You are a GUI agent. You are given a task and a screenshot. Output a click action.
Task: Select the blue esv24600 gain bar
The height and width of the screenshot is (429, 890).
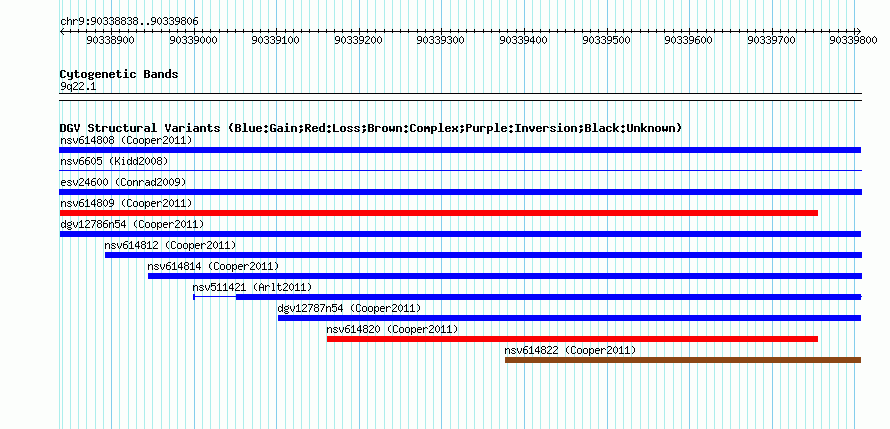click(x=460, y=192)
